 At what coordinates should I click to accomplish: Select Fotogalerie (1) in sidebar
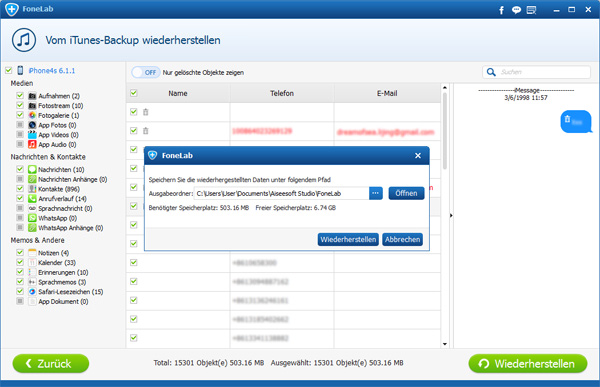coord(59,115)
